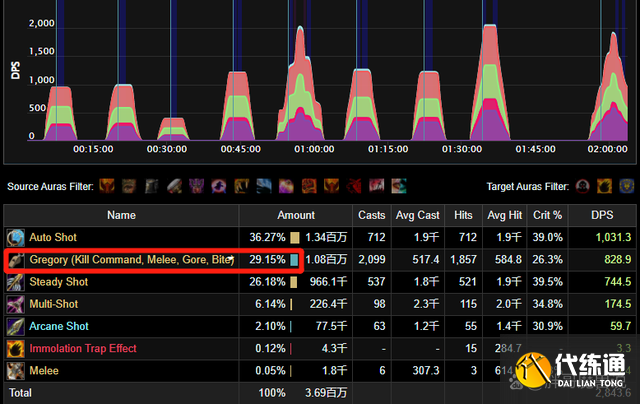640x404 pixels.
Task: Expand the Gregory pet ability breakdown
Action: 130,260
